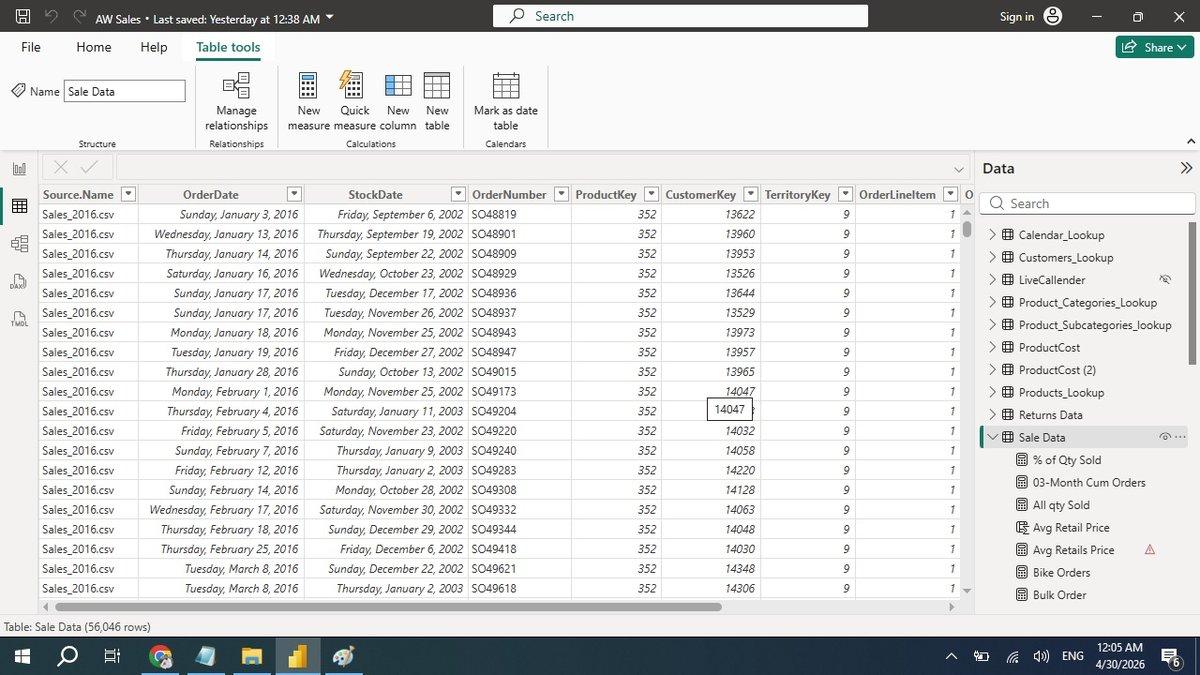Image resolution: width=1200 pixels, height=675 pixels.
Task: Click the Save icon in title bar
Action: point(23,17)
